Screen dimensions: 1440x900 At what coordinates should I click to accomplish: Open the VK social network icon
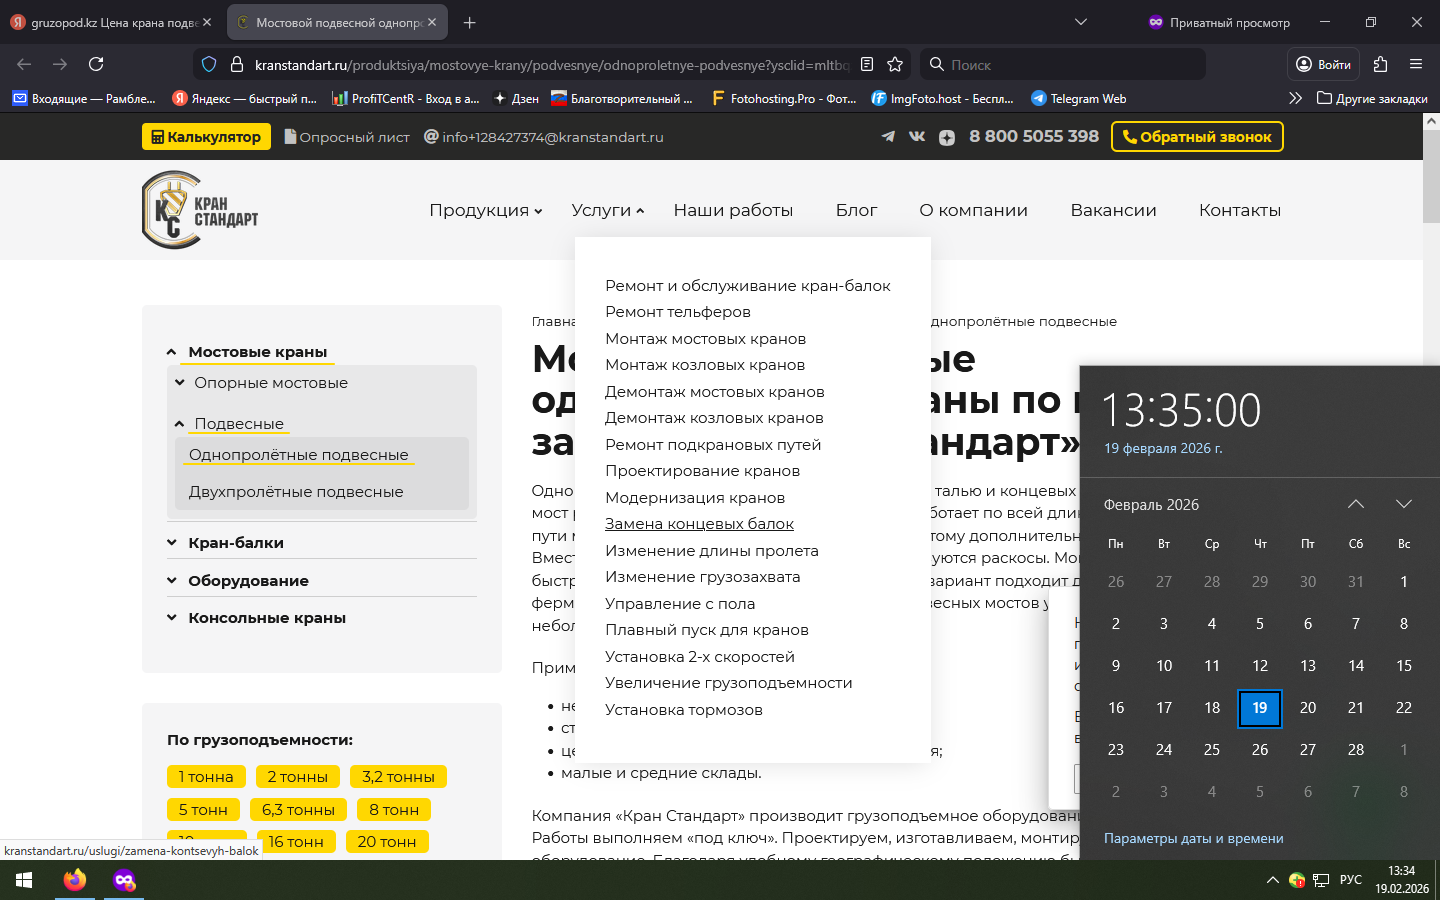click(917, 137)
